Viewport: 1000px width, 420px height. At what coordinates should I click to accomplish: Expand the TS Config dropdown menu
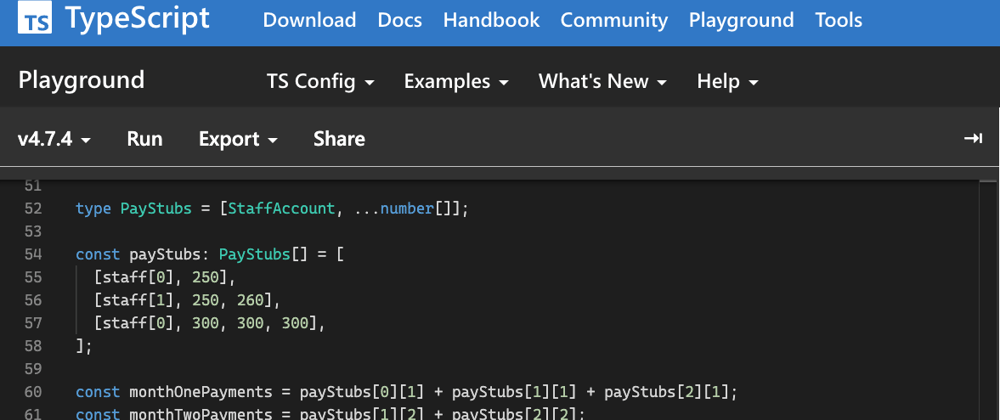(x=320, y=82)
